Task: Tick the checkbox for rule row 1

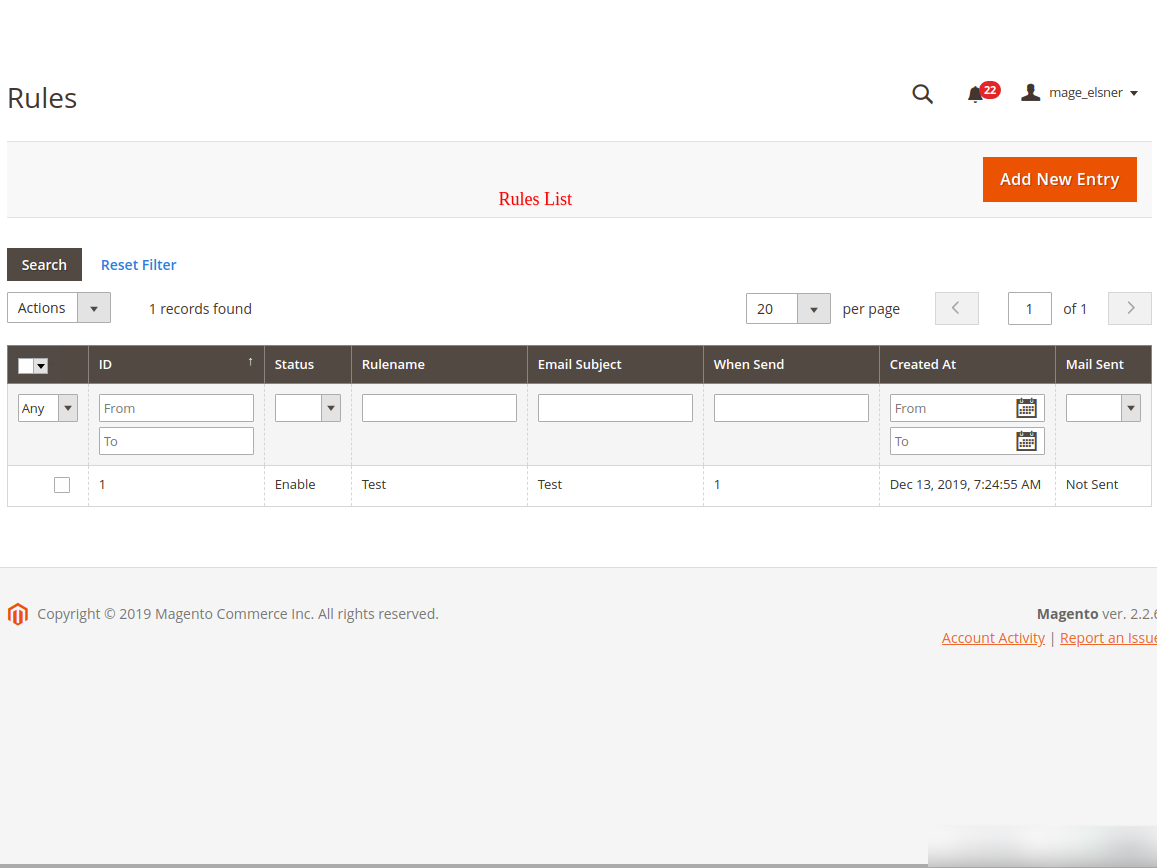Action: (x=62, y=485)
